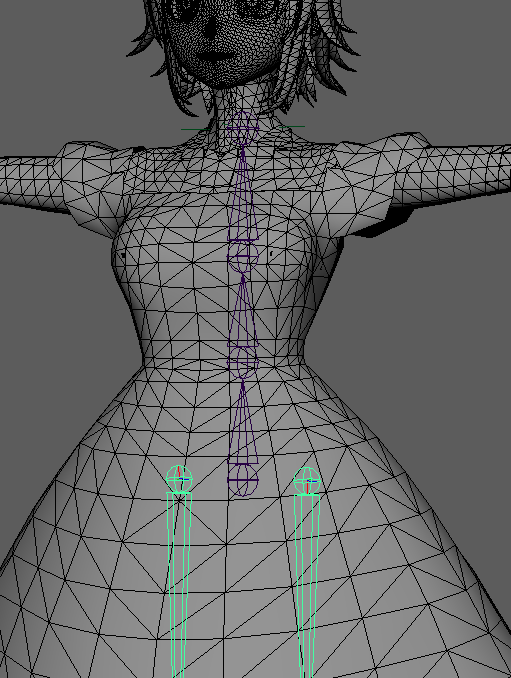Select the purple root pelvis joint
This screenshot has height=678, width=511.
click(243, 480)
